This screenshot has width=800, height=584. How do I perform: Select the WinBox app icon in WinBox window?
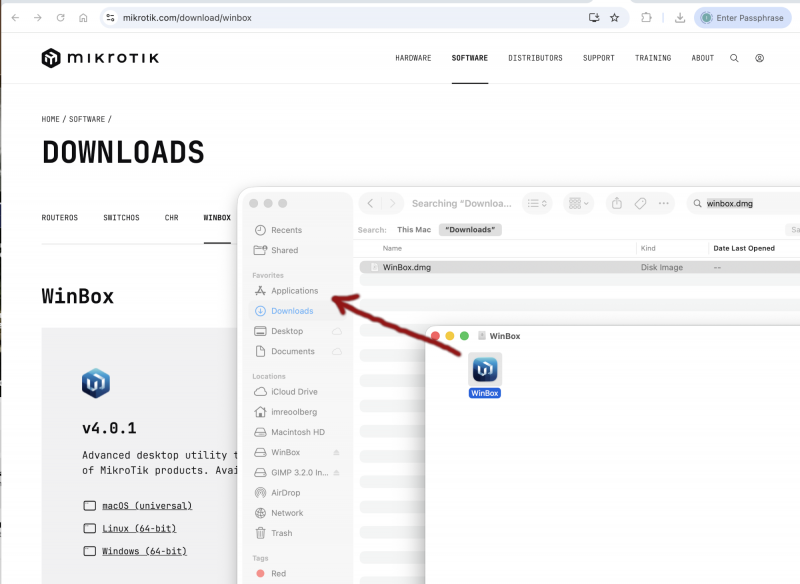pyautogui.click(x=485, y=370)
